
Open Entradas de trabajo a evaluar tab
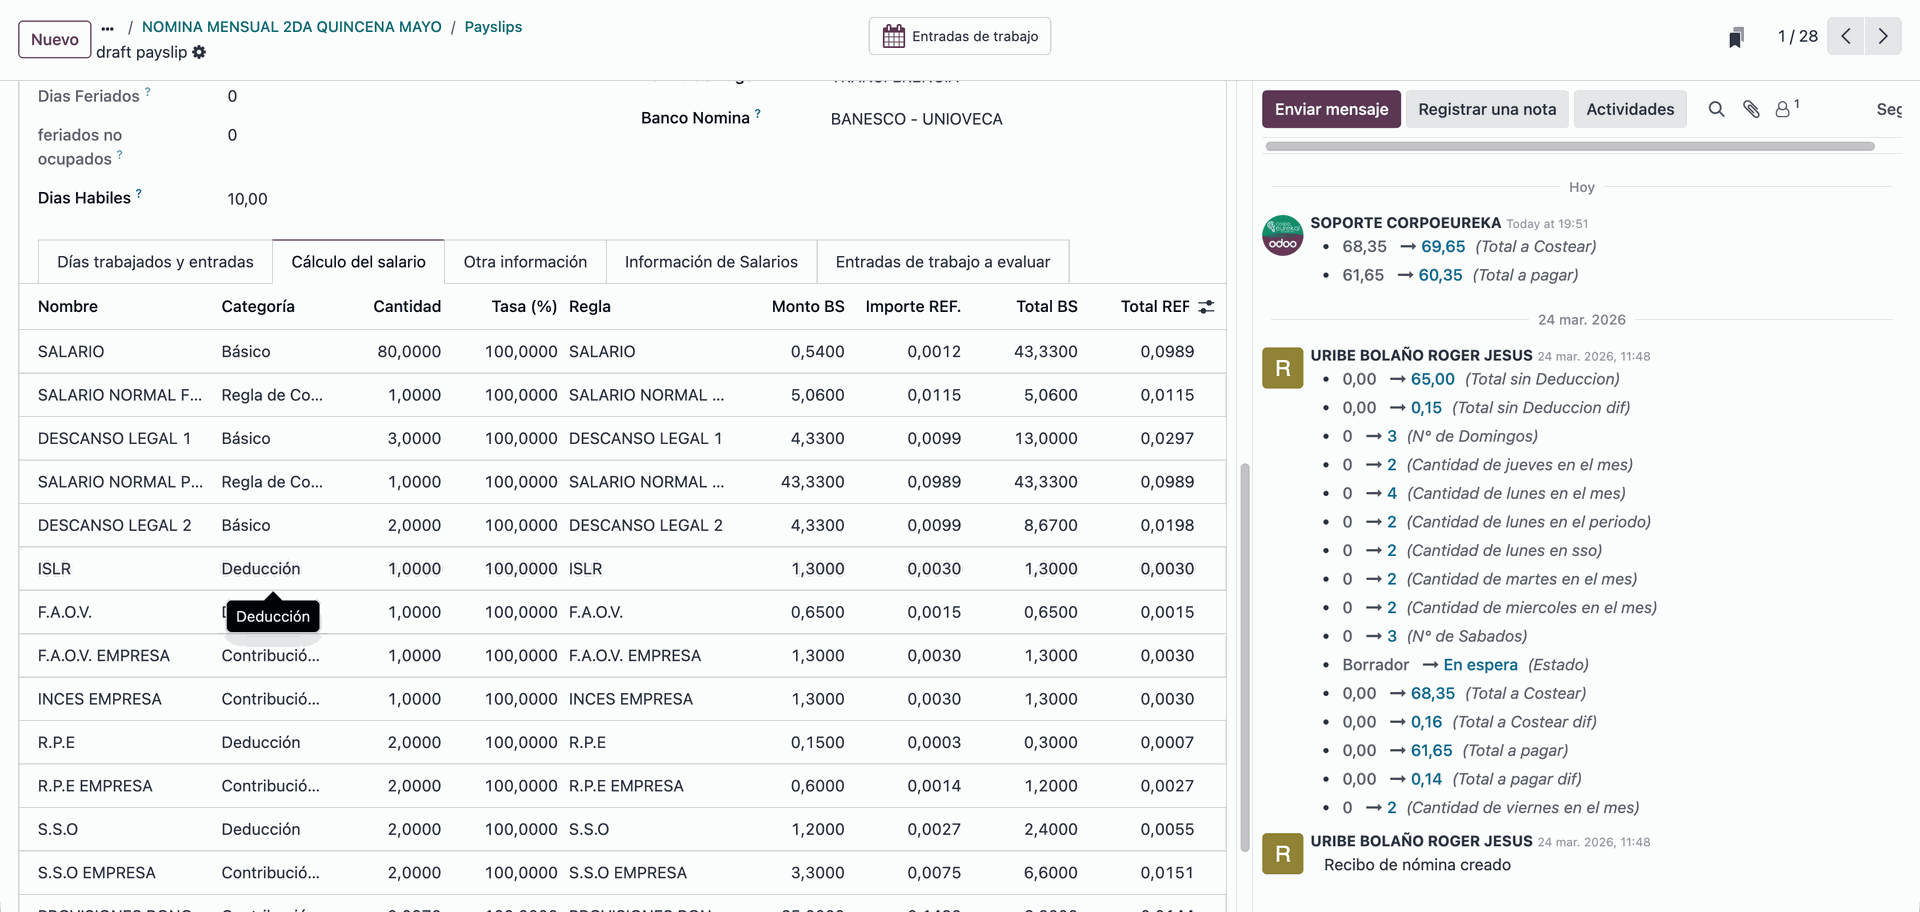click(x=942, y=262)
